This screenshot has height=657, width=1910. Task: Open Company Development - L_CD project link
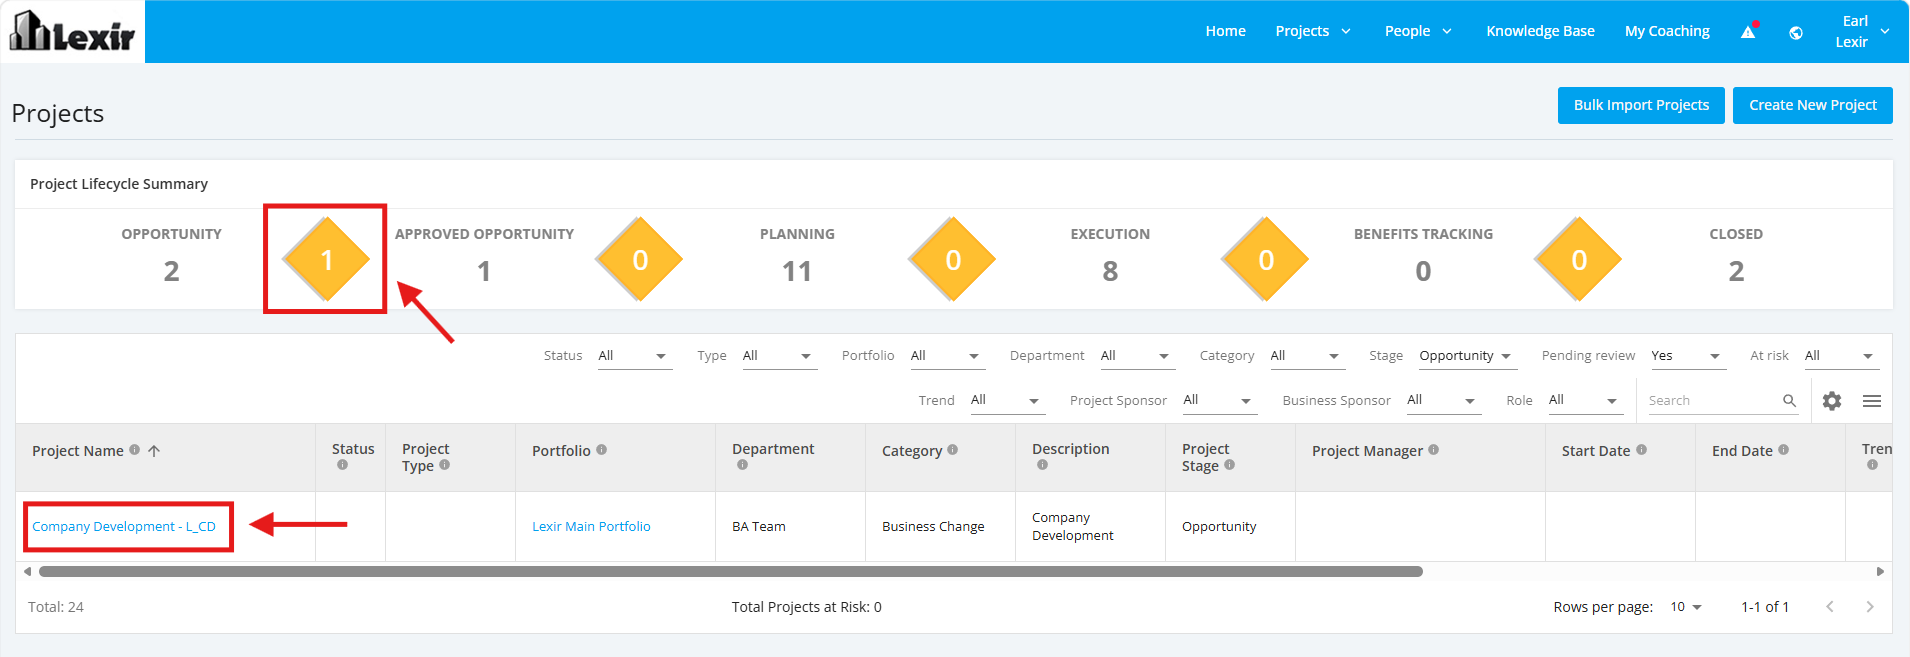(x=124, y=526)
